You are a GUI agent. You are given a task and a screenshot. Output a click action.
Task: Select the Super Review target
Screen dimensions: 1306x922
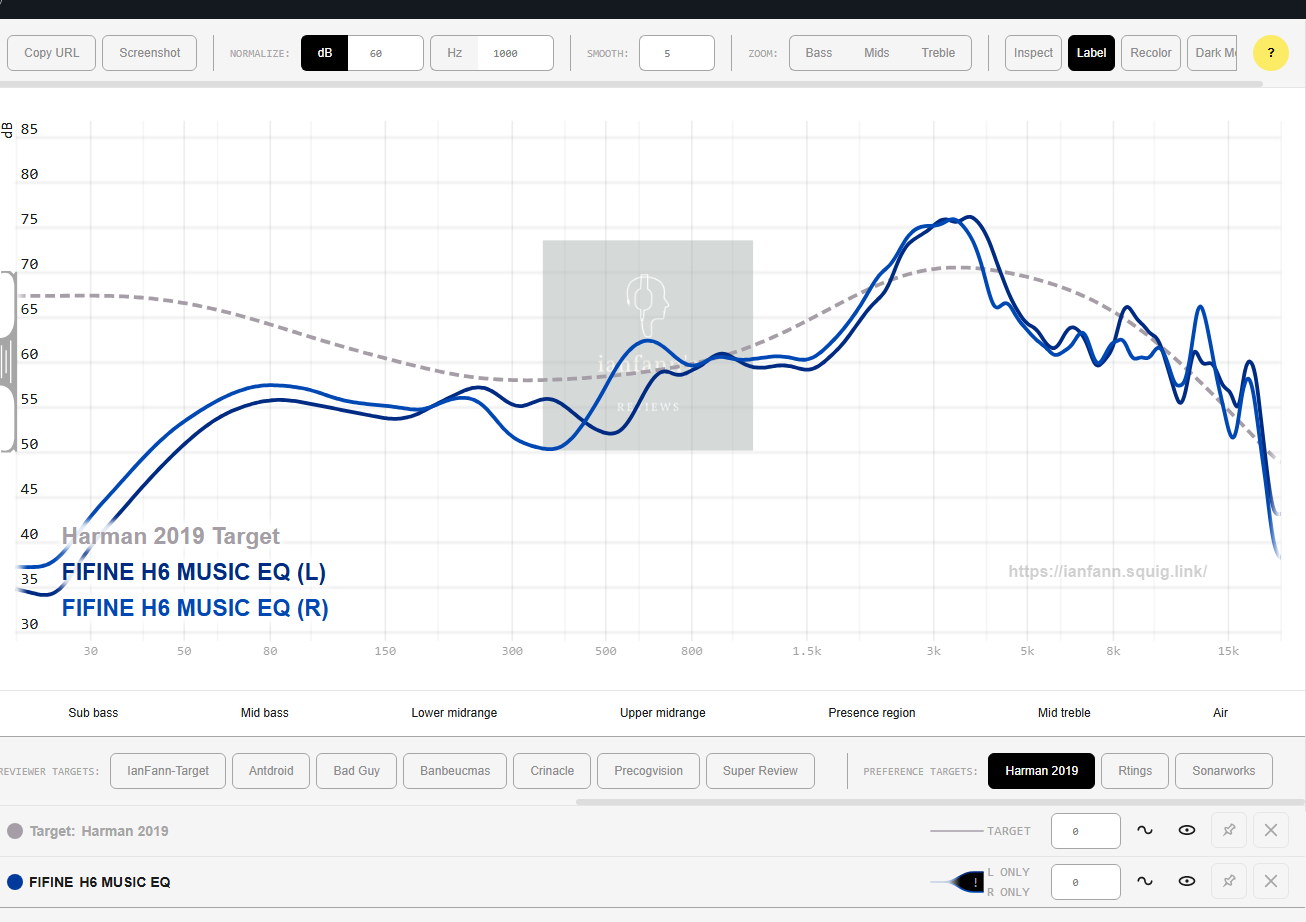(x=760, y=771)
